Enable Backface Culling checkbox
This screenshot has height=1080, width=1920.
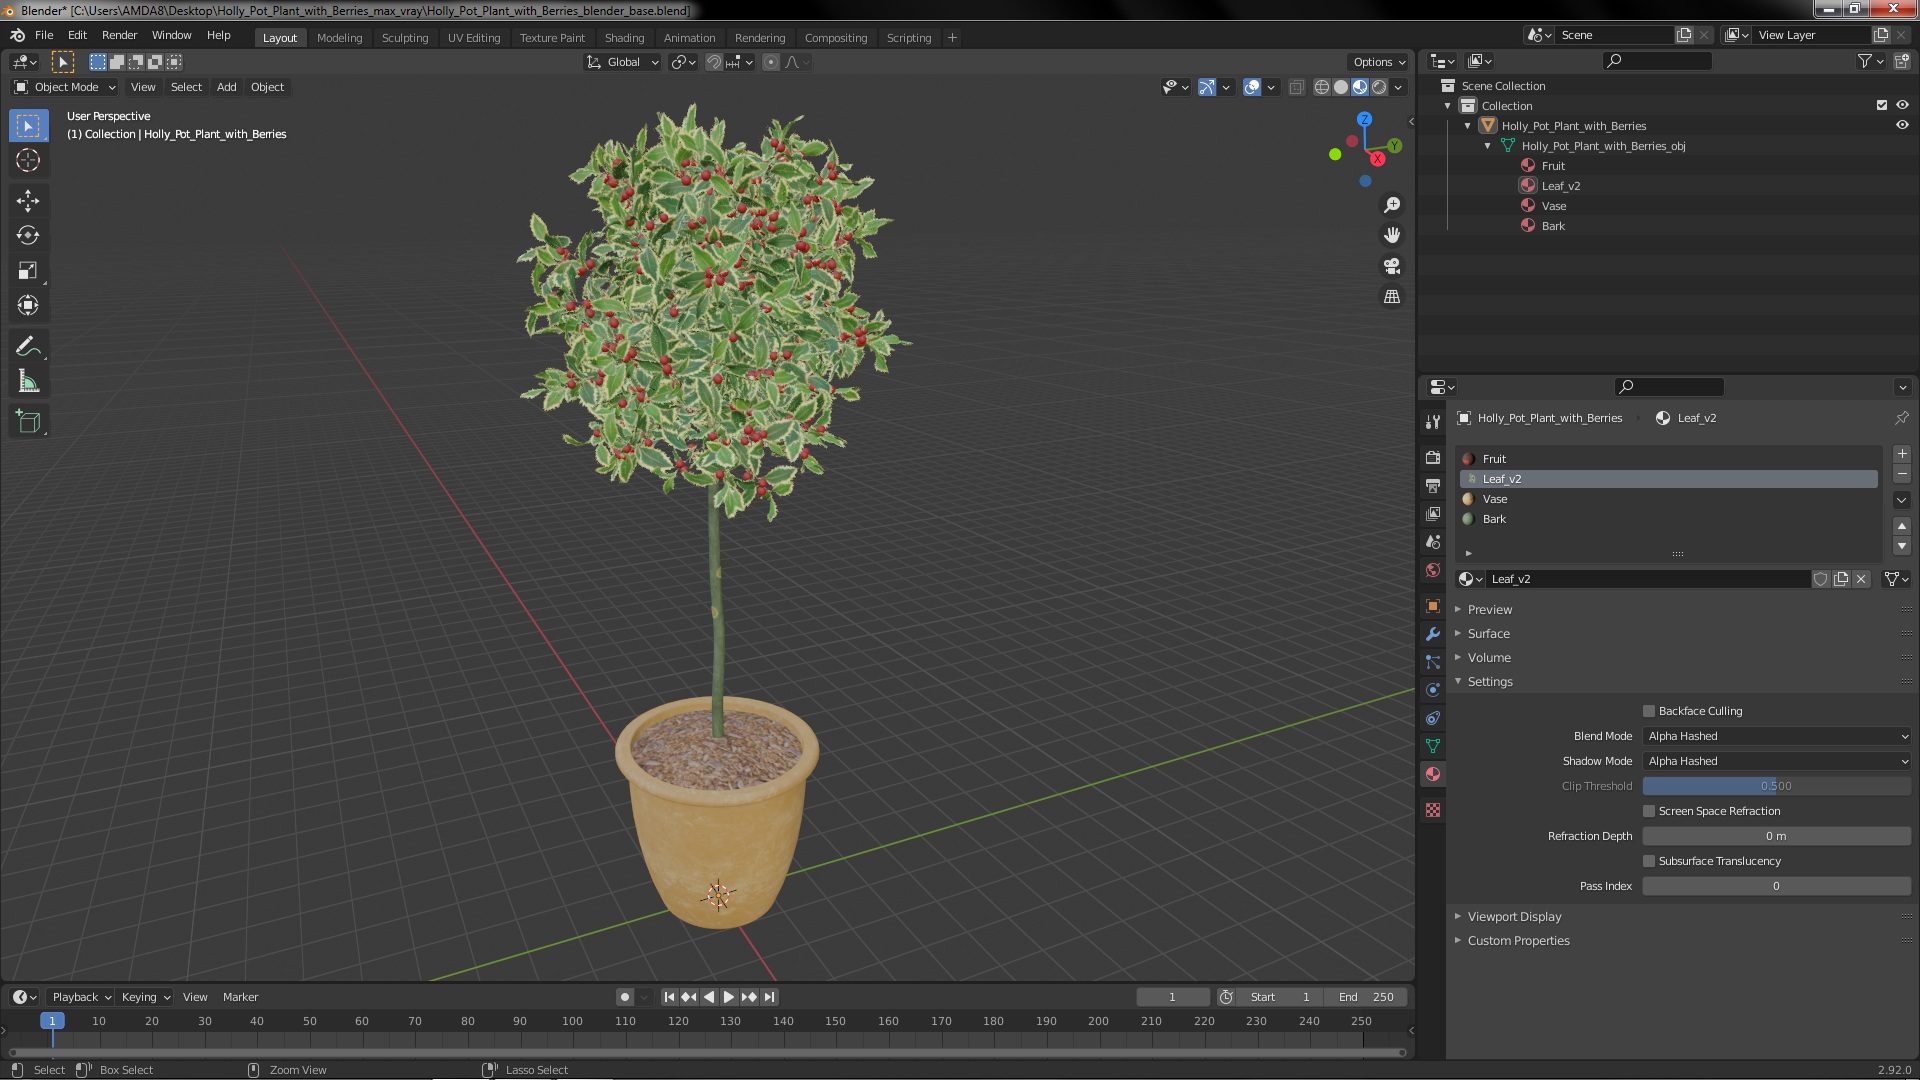(1649, 711)
